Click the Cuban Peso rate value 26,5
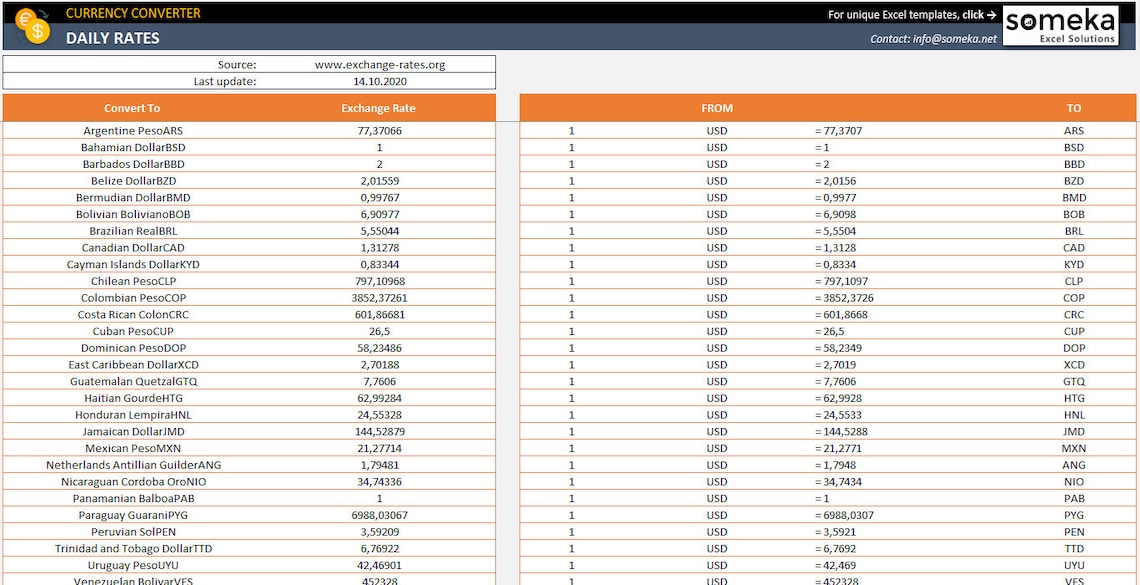 379,331
